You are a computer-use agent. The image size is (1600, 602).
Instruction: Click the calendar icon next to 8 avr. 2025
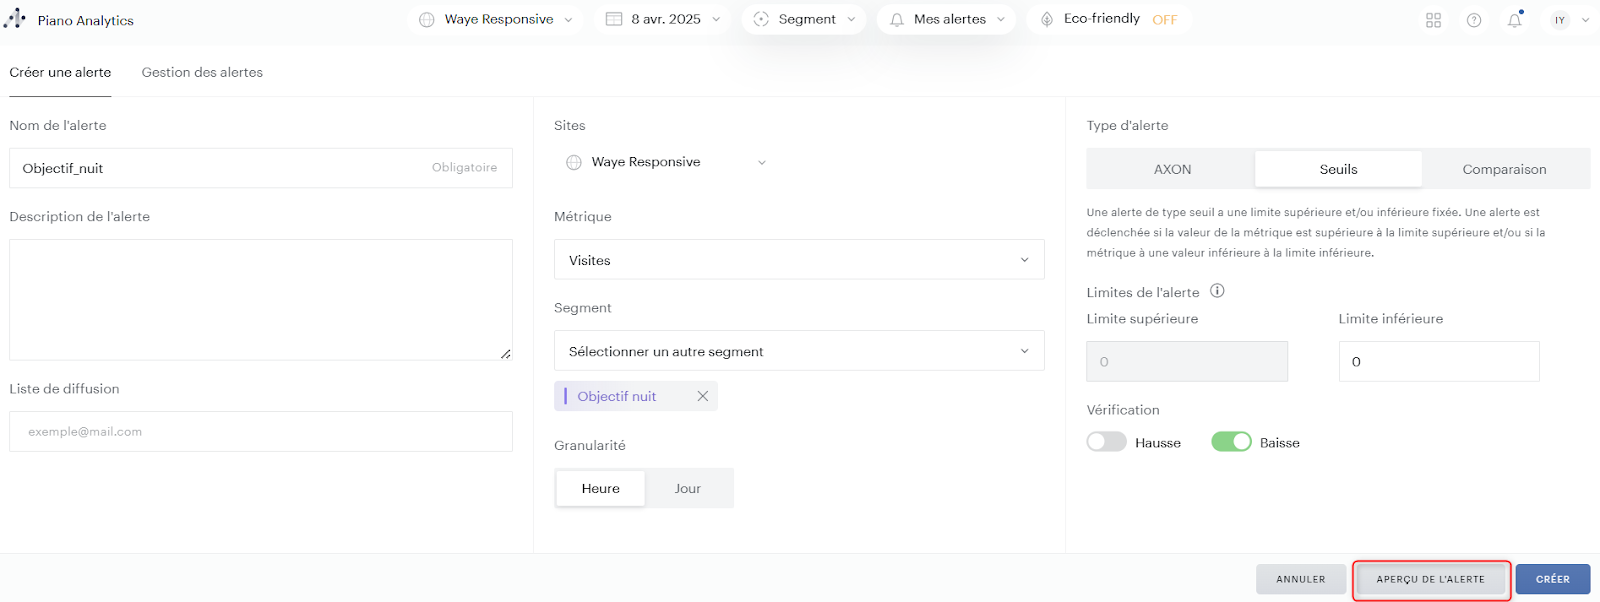[x=614, y=19]
